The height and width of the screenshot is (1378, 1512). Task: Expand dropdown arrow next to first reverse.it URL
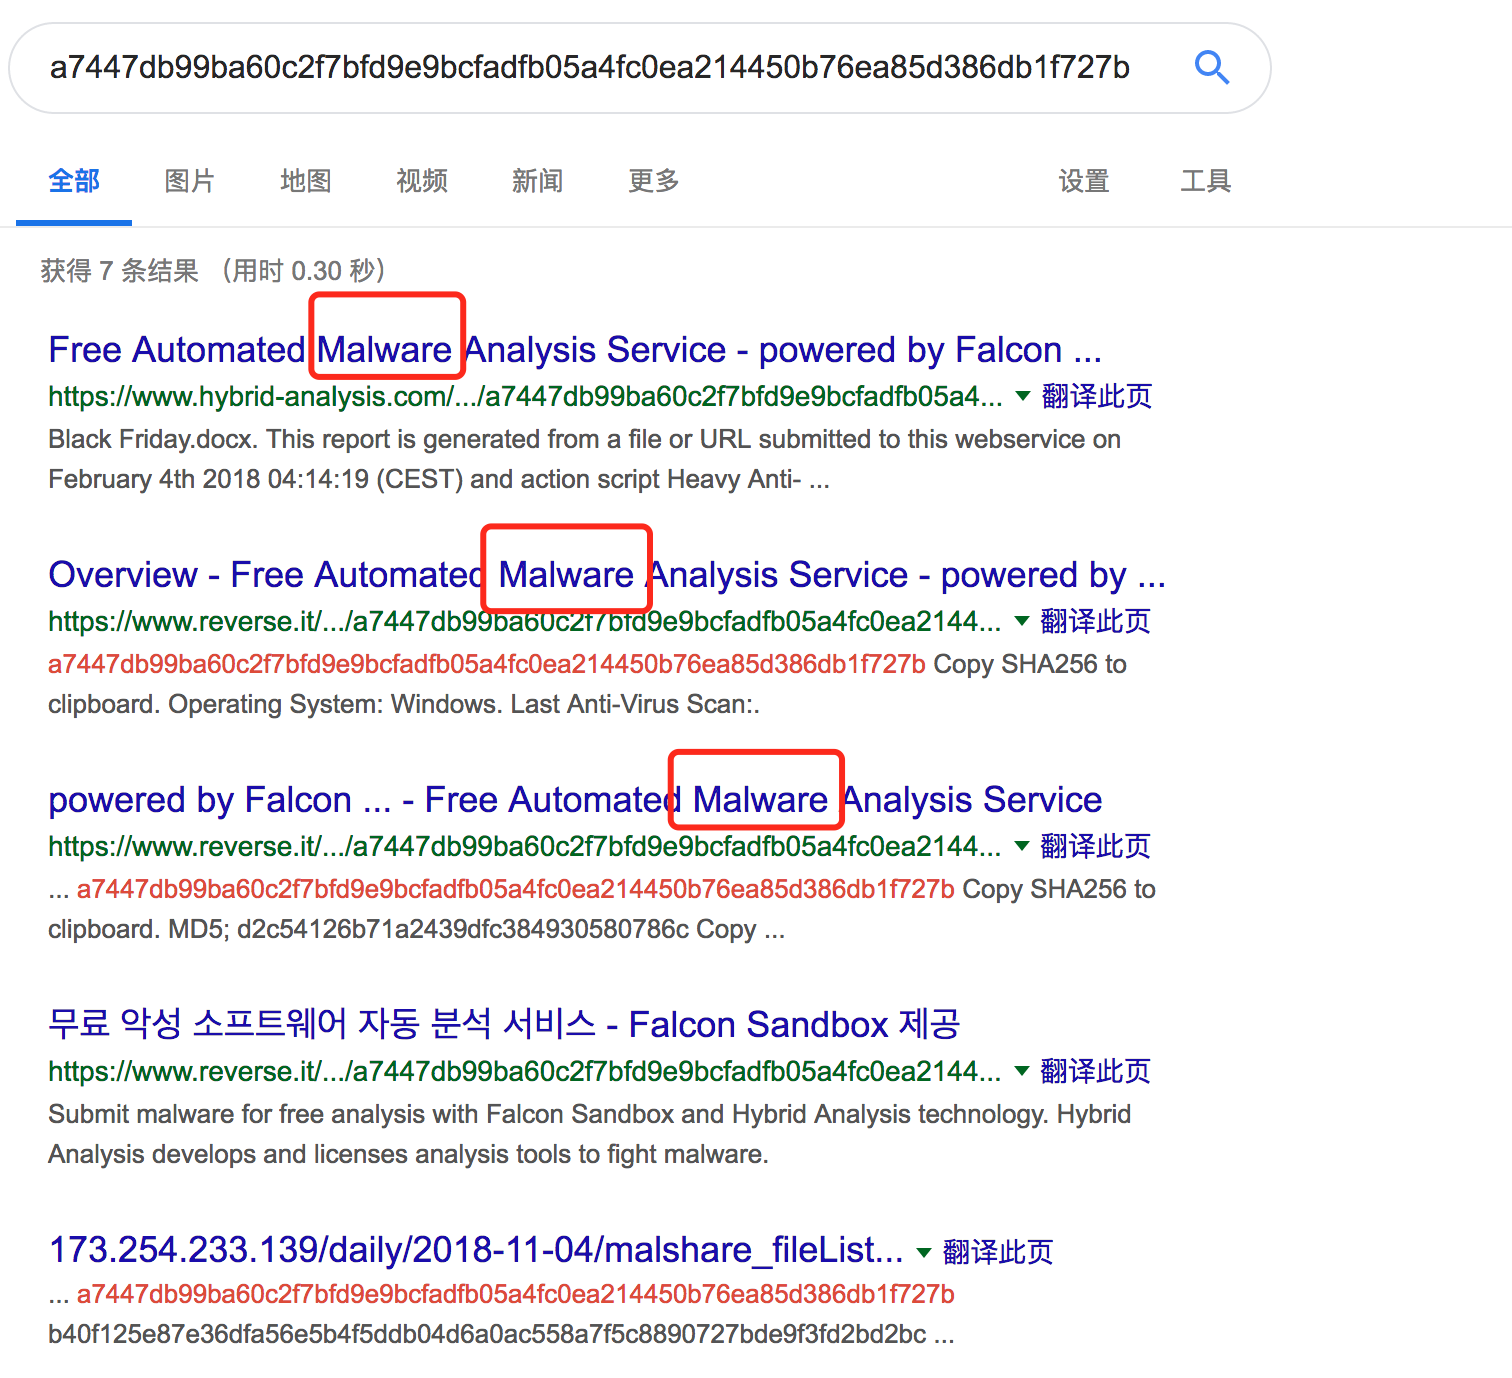[x=1021, y=621]
